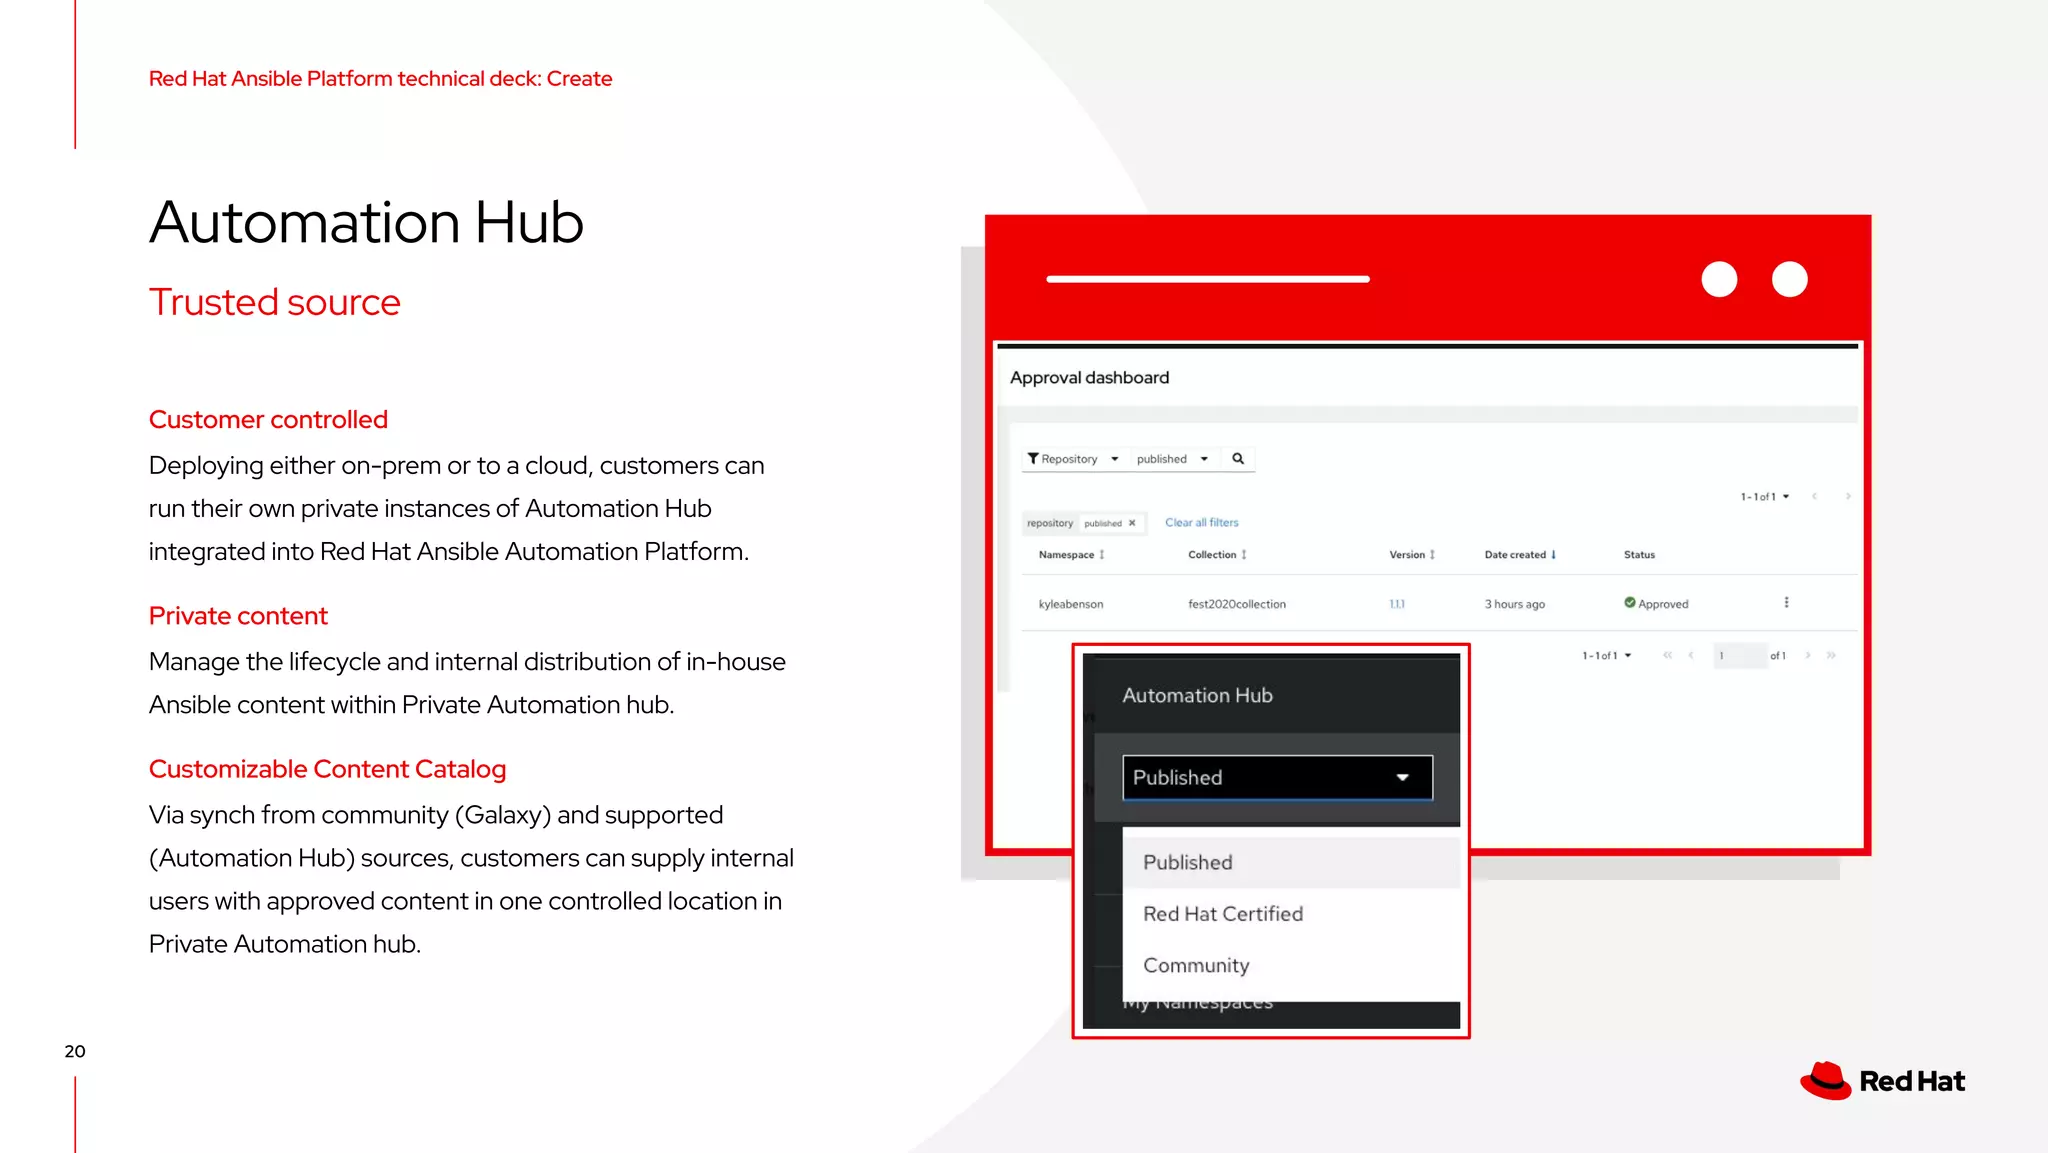The height and width of the screenshot is (1153, 2048).
Task: Click the Clear all filters link
Action: coord(1201,523)
